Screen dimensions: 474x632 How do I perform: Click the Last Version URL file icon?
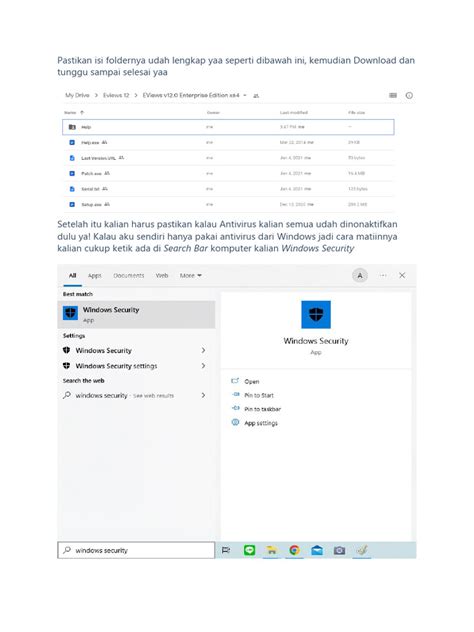tap(72, 158)
